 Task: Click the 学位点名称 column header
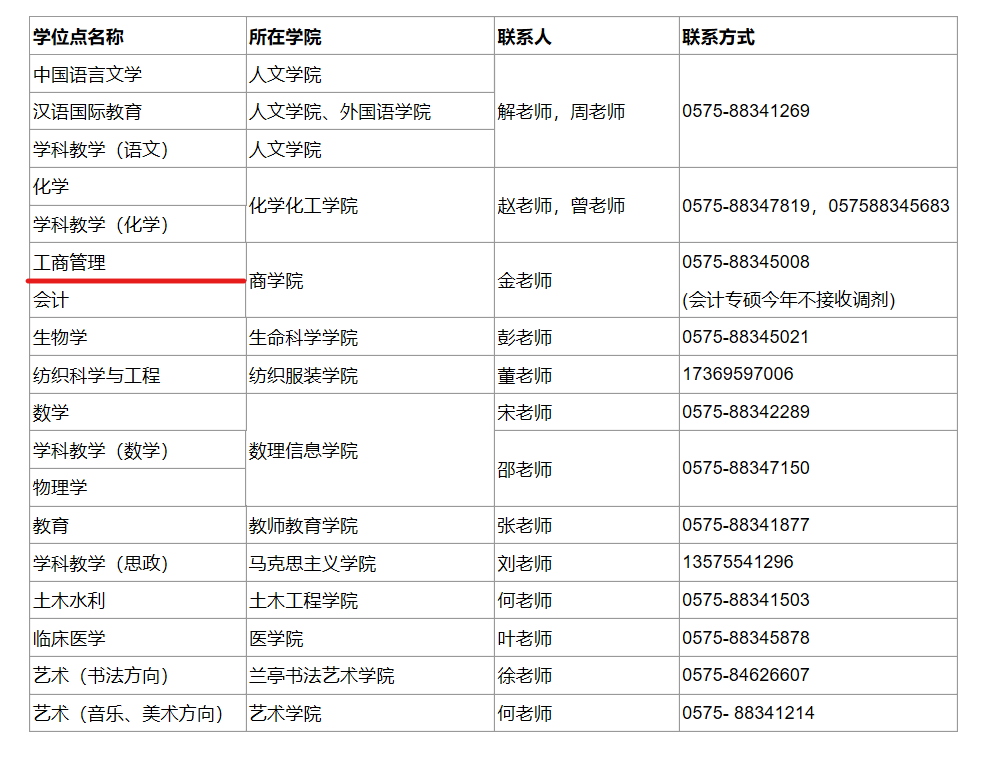pyautogui.click(x=78, y=37)
